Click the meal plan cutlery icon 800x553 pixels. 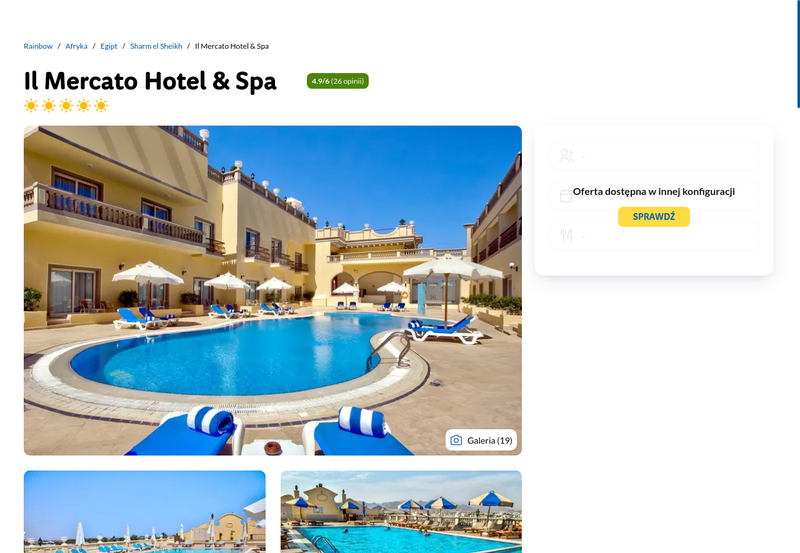pos(566,235)
